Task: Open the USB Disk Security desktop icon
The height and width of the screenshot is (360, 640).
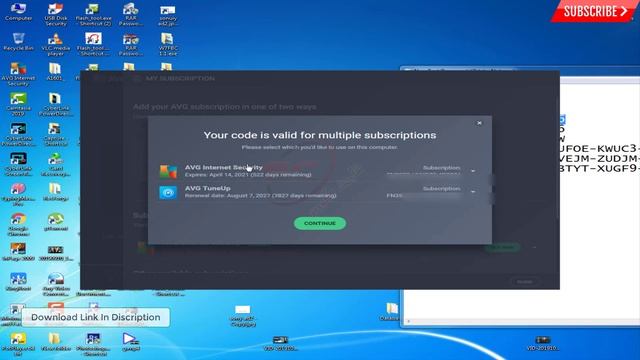Action: pos(56,14)
